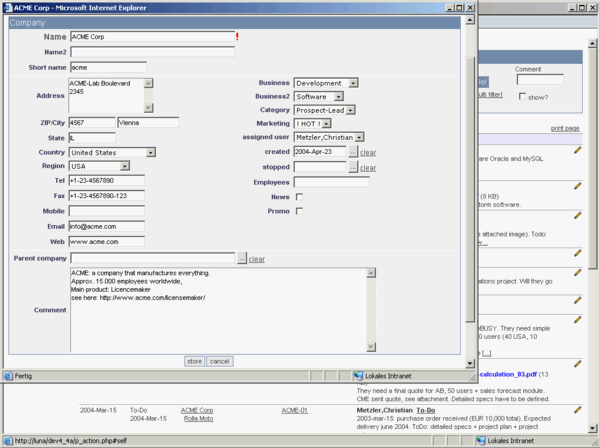Screen dimensions: 600x448
Task: Click the created date field showing 2004-Apr-23
Action: click(320, 152)
